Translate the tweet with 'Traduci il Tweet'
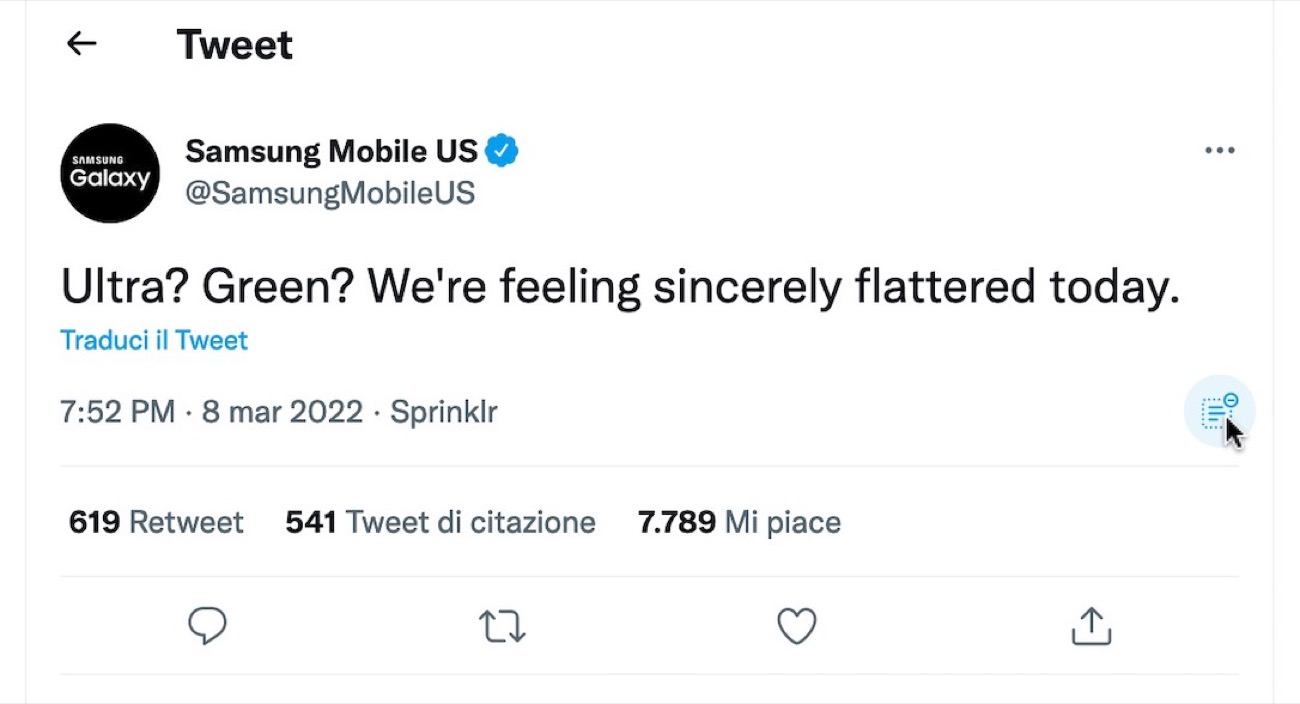 (153, 340)
